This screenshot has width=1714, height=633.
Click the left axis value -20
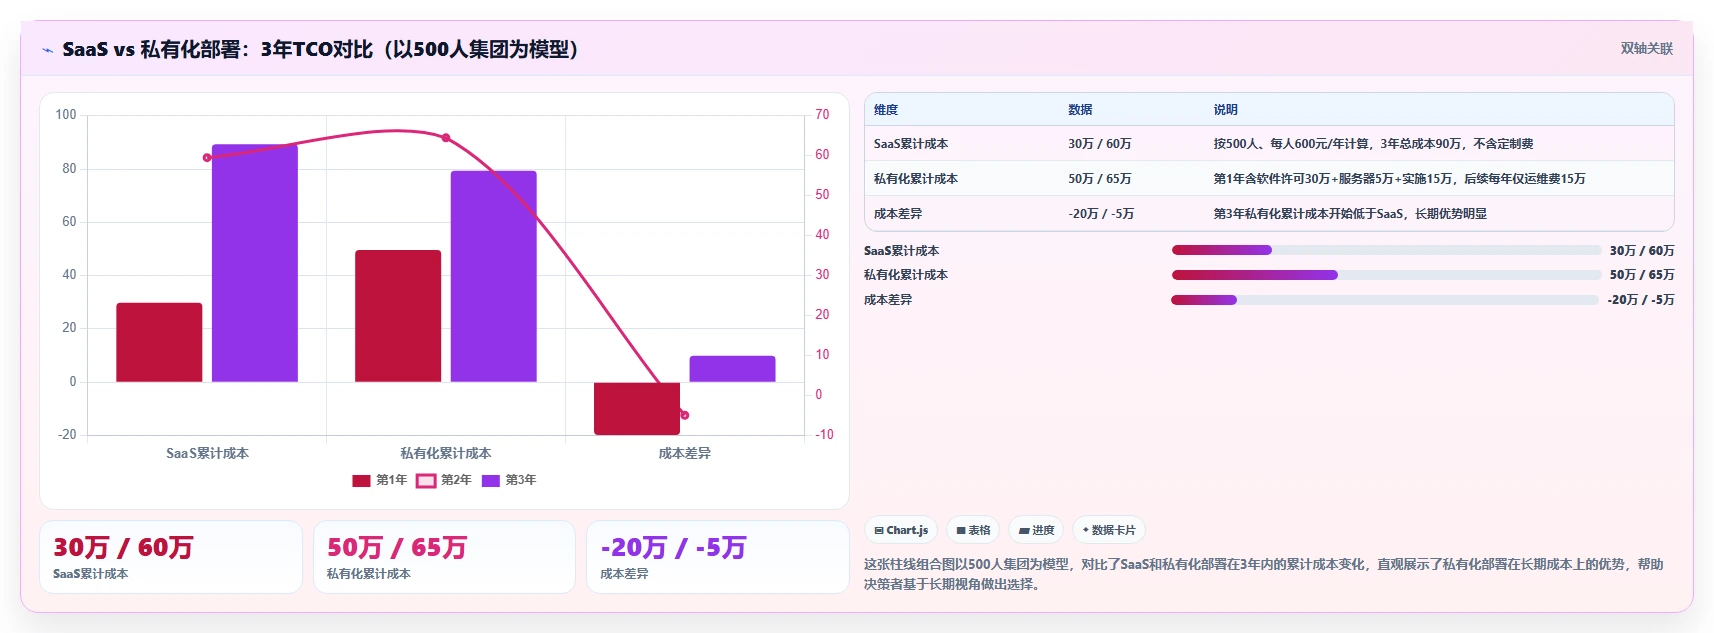pos(67,435)
